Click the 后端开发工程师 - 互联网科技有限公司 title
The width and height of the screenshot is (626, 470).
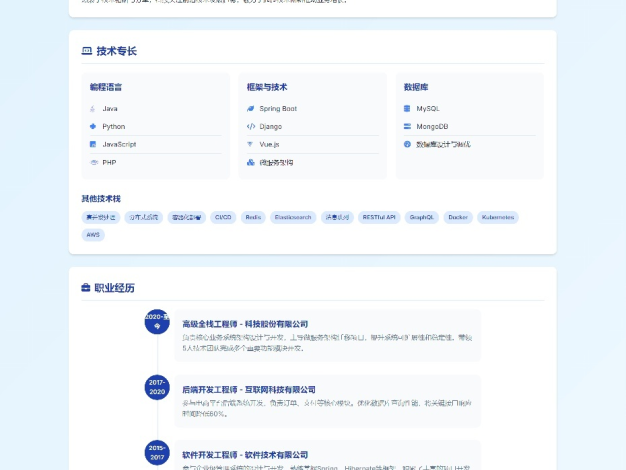click(x=249, y=389)
